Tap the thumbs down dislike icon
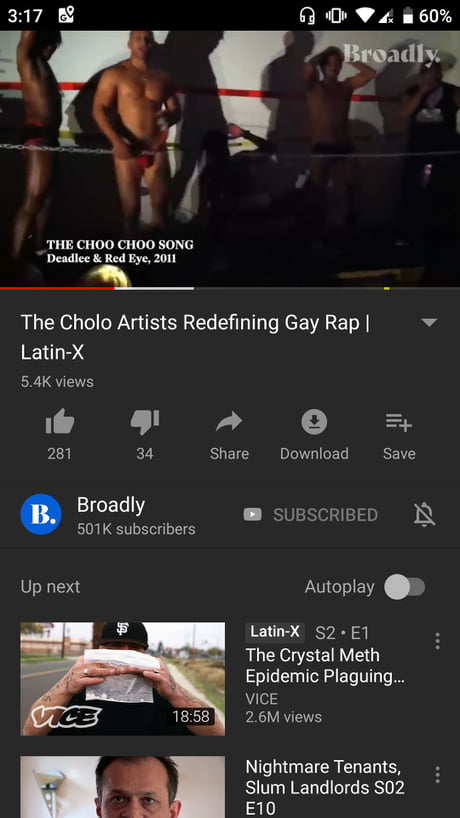 [x=144, y=422]
